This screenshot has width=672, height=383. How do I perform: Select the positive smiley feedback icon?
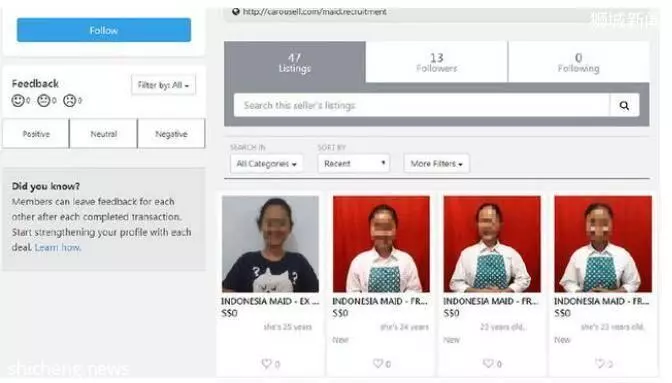(18, 101)
